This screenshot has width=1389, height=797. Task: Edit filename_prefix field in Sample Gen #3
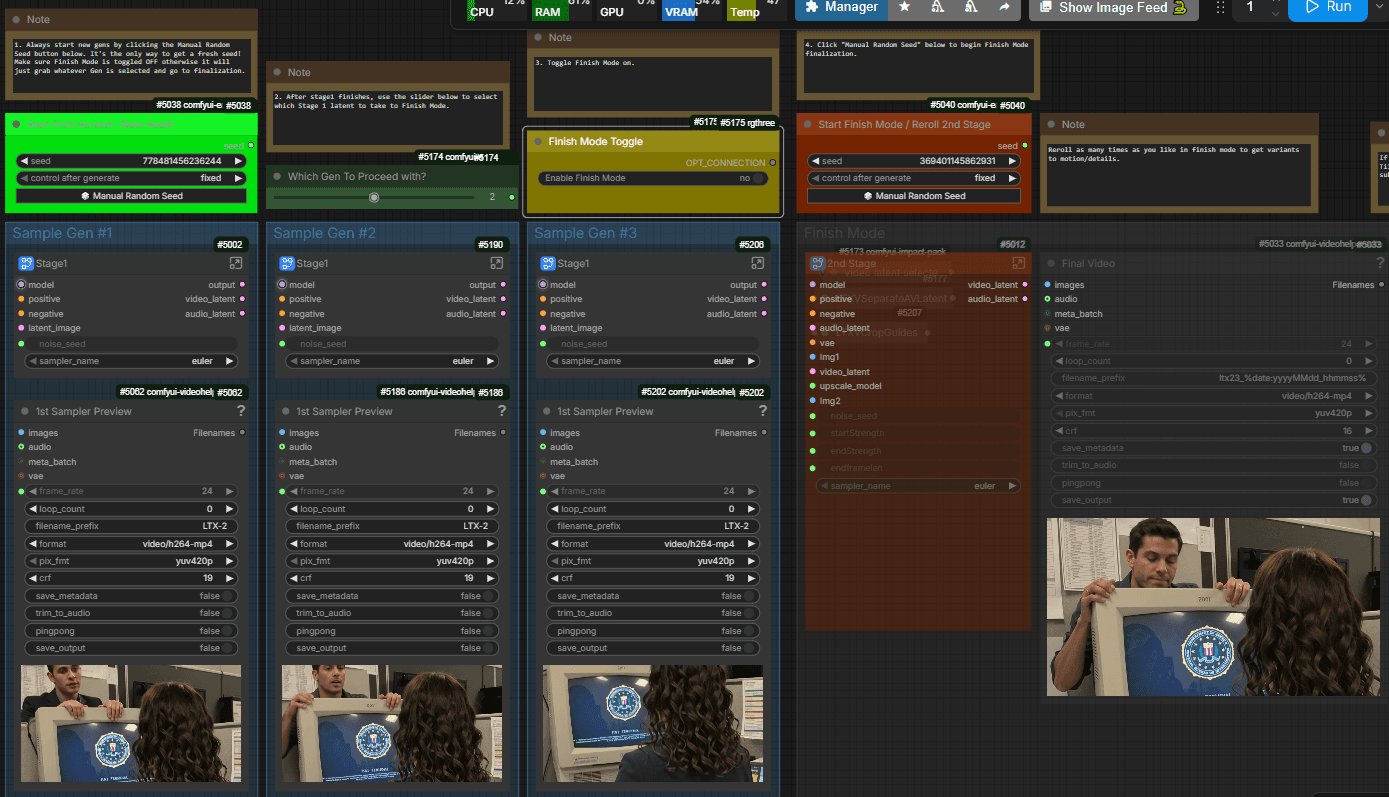point(653,526)
